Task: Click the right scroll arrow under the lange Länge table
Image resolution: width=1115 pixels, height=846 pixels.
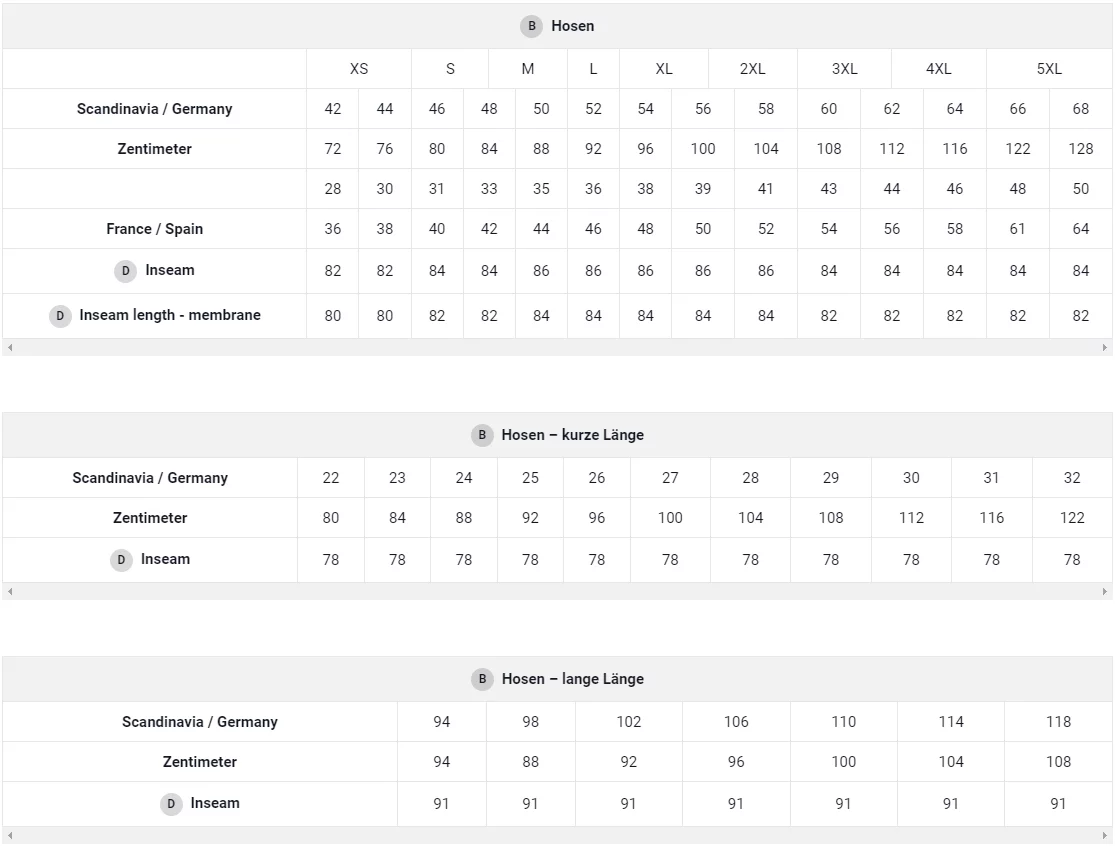Action: [1105, 835]
